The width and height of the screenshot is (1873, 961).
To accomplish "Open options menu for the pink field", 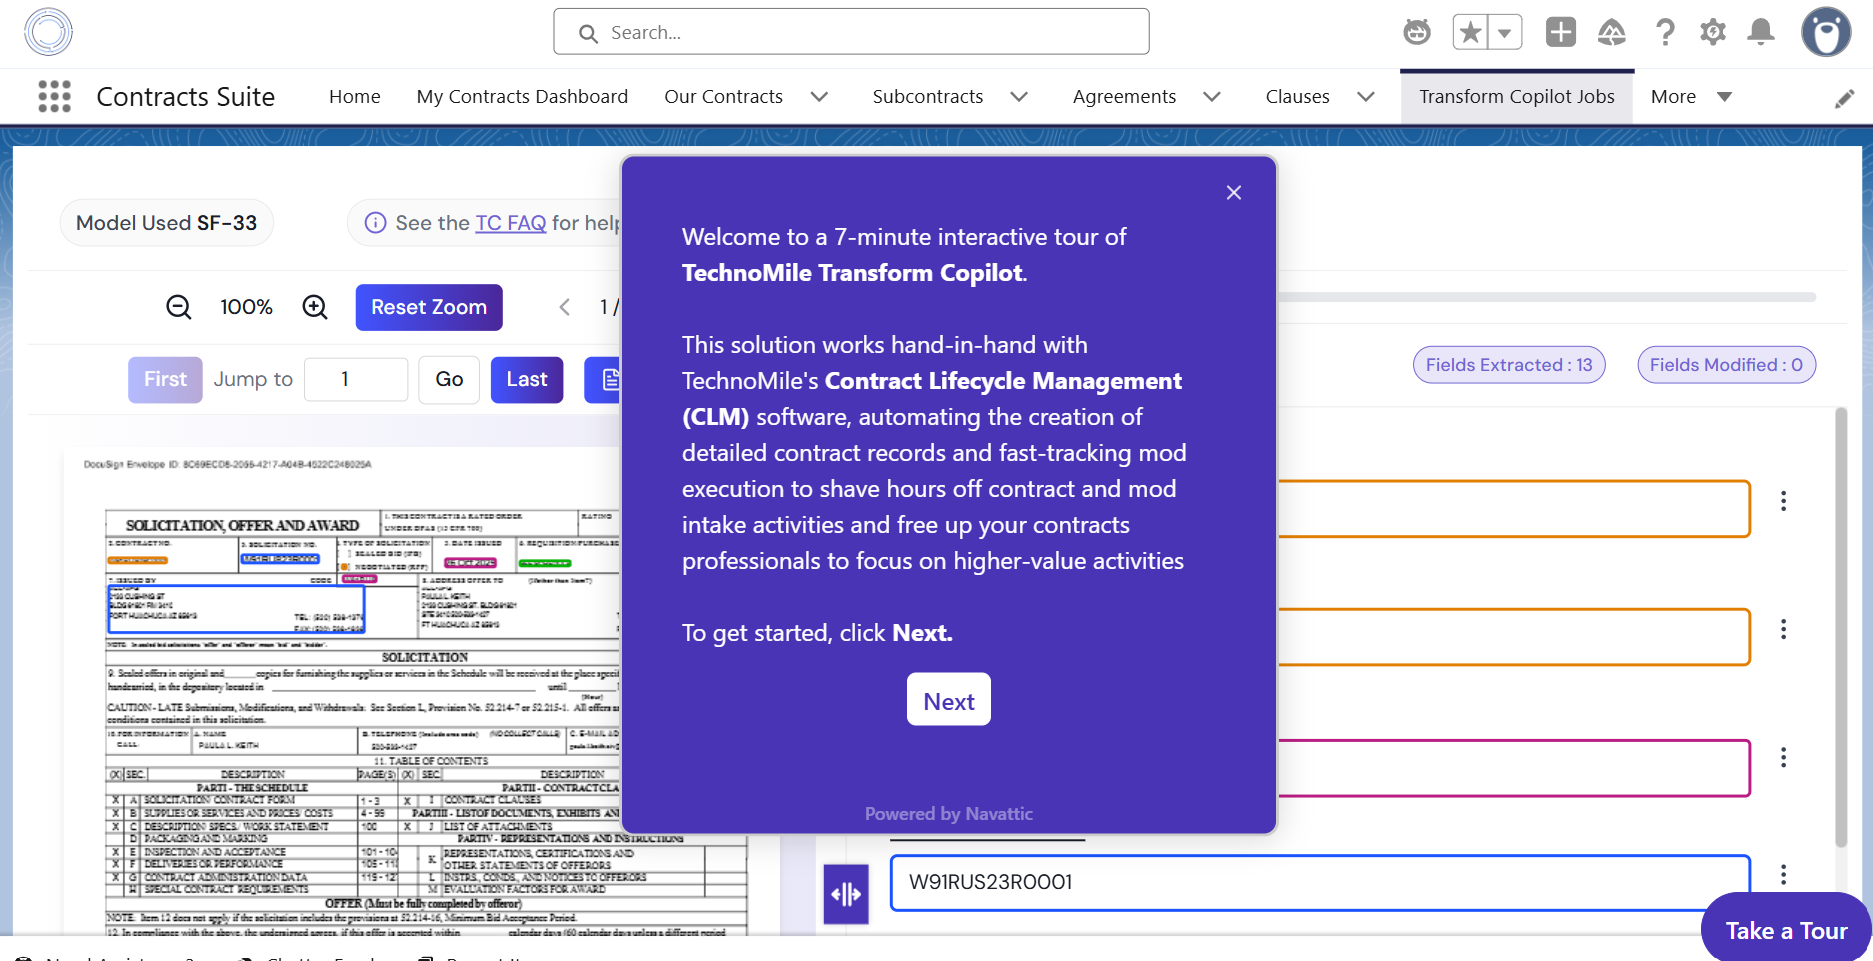I will click(x=1783, y=757).
